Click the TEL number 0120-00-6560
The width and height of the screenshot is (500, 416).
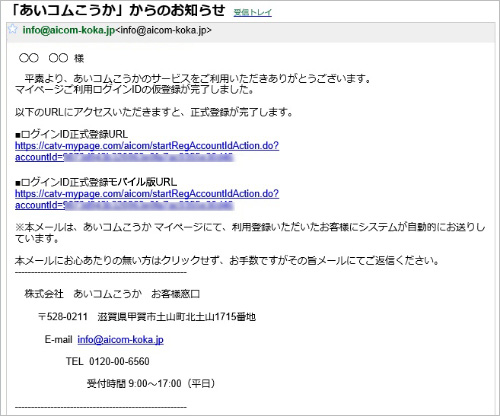click(x=119, y=361)
